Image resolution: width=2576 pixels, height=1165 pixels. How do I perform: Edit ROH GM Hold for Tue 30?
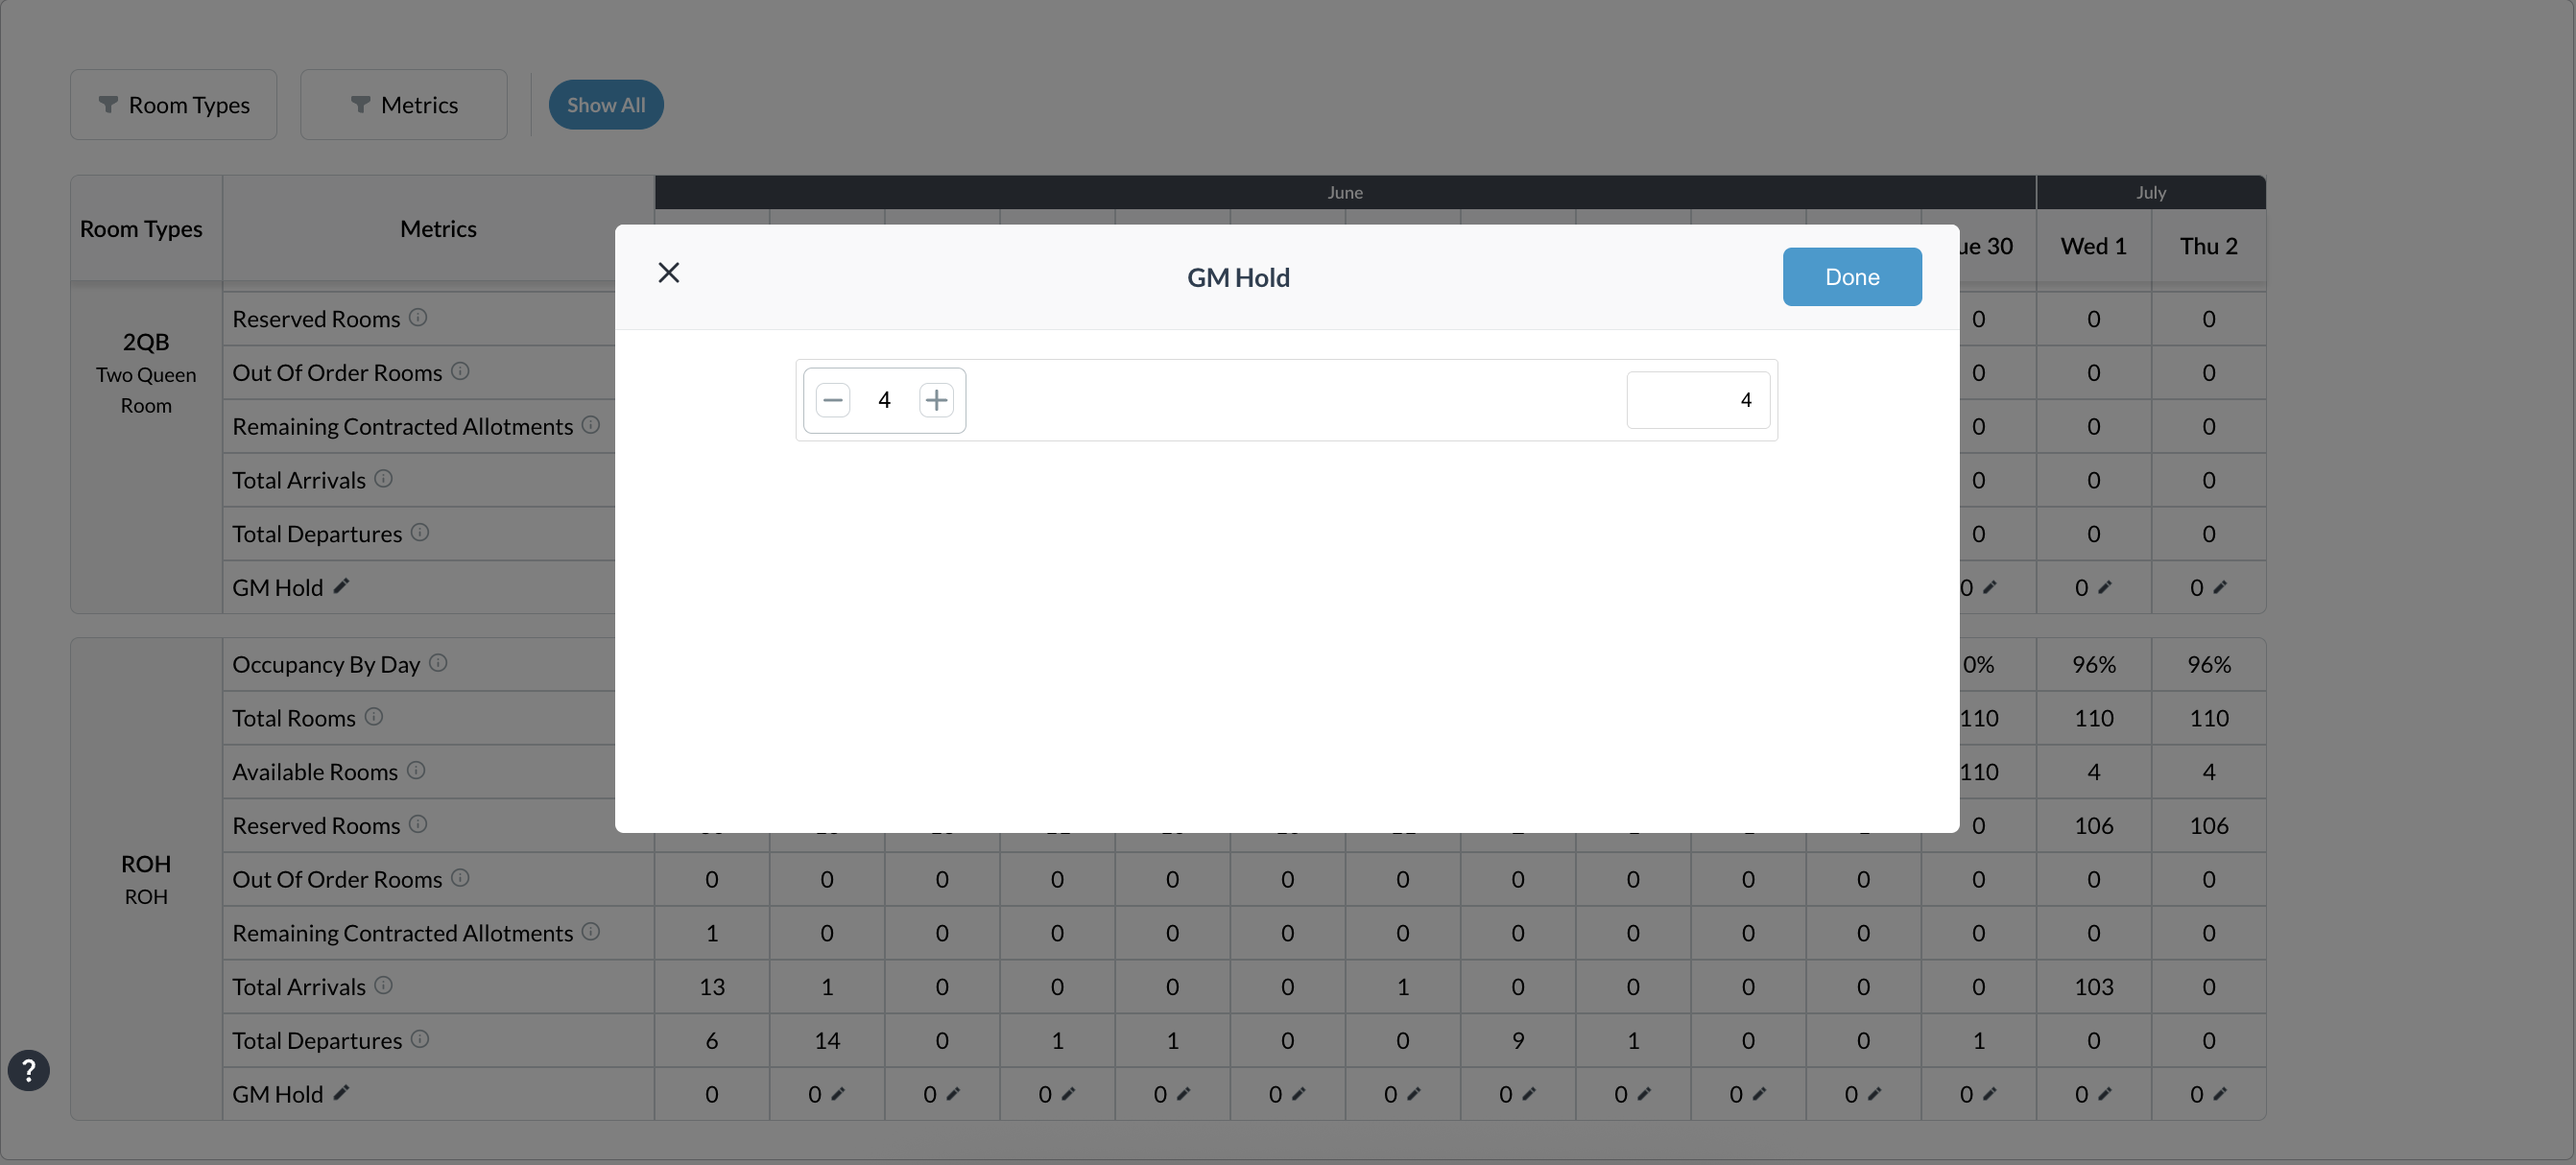tap(1990, 1094)
